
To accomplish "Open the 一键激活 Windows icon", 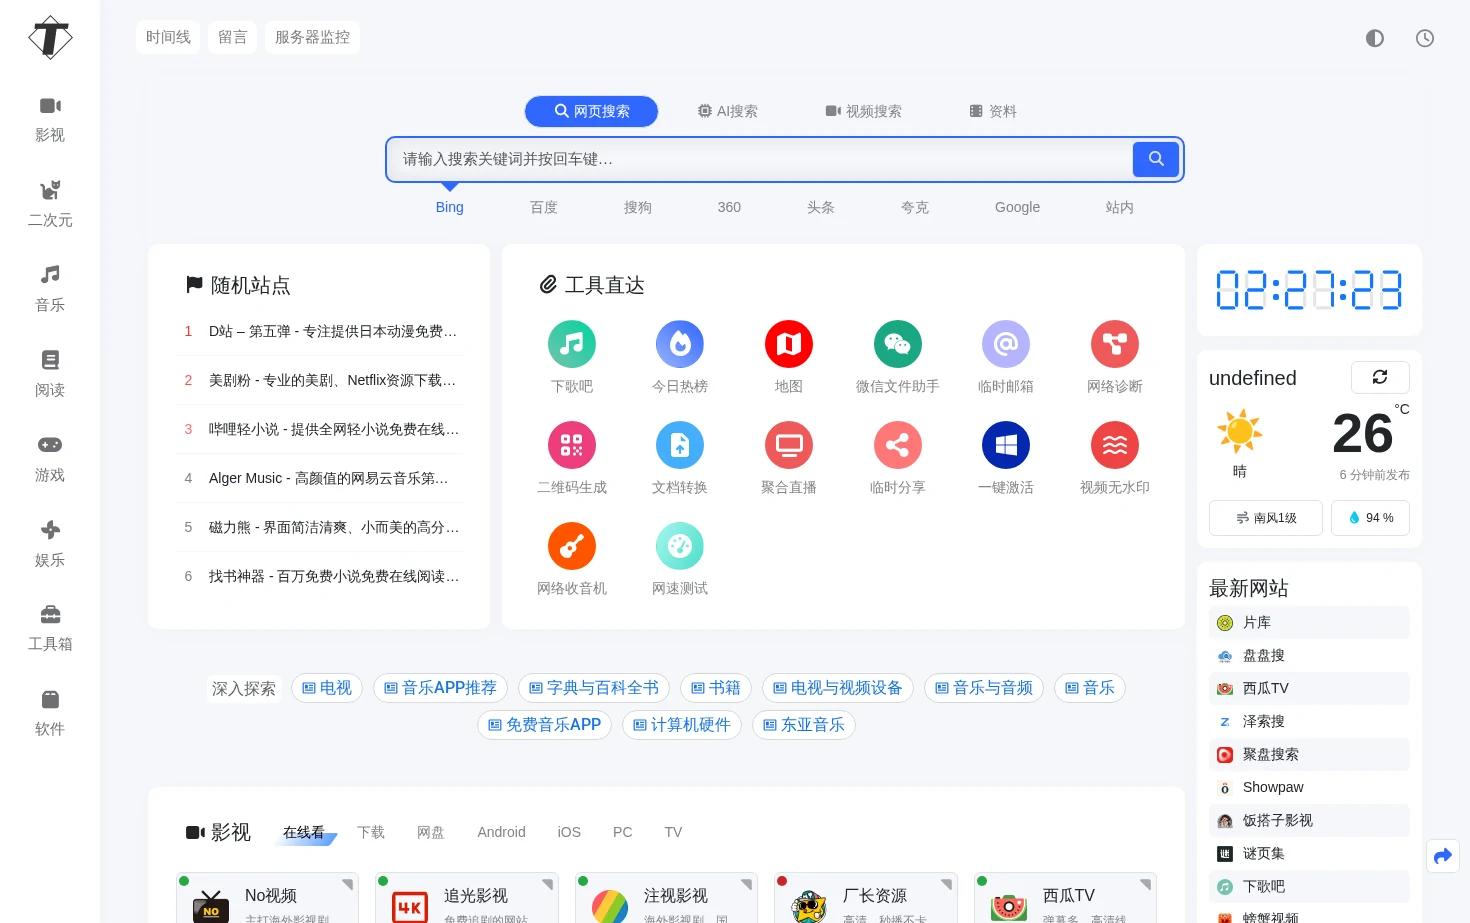I will tap(1006, 445).
